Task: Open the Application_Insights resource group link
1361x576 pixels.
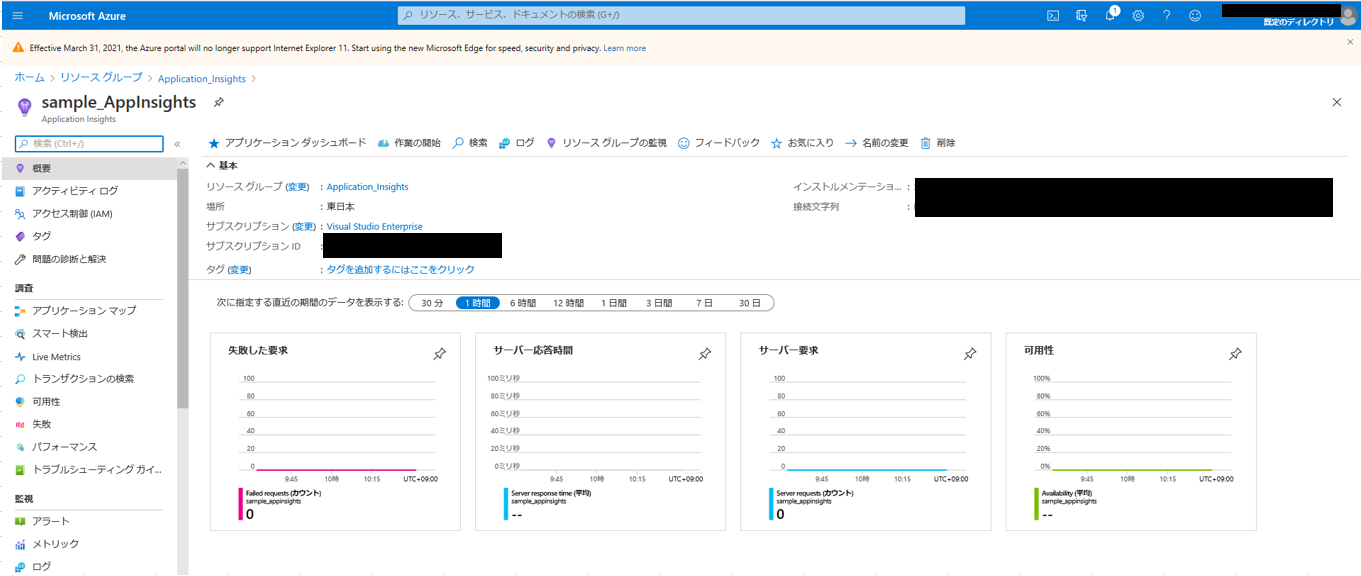Action: tap(368, 187)
